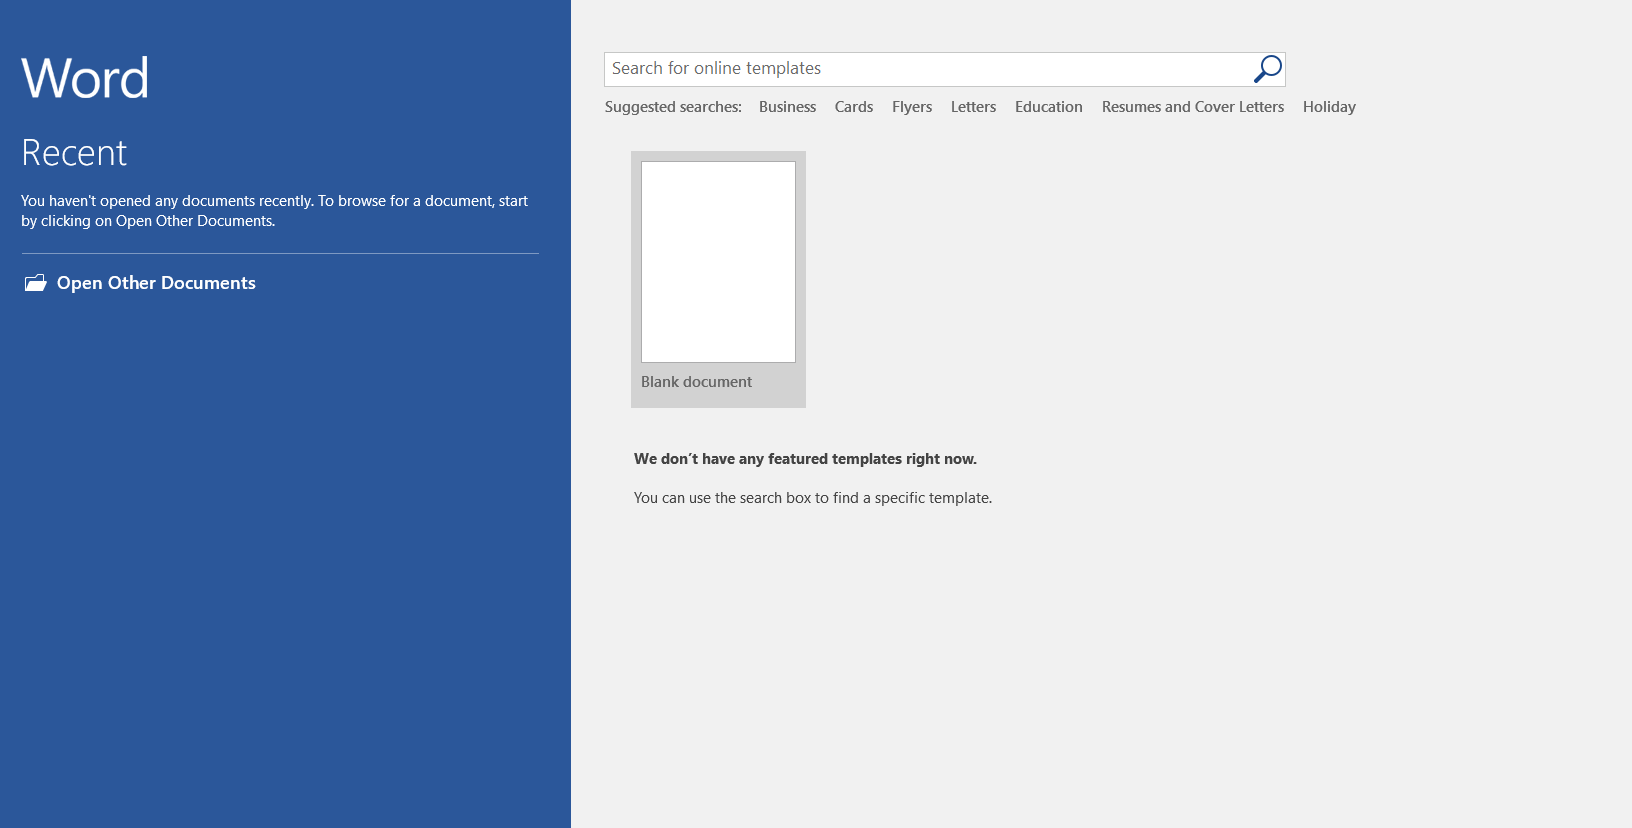Pick Resumes and Cover Letters search
Screen dimensions: 1632x828
[x=1193, y=107]
